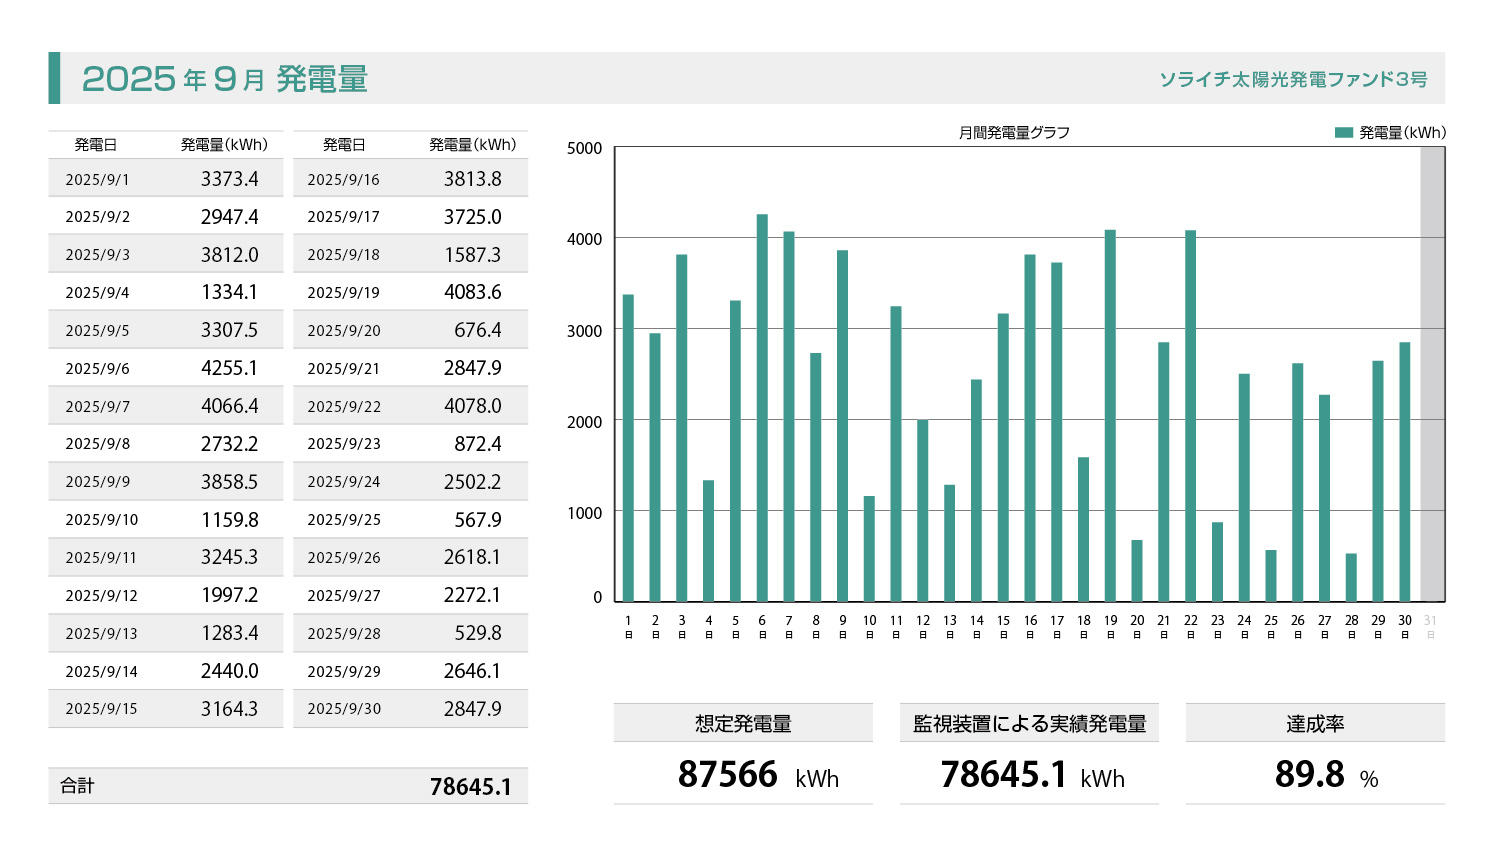The height and width of the screenshot is (866, 1500).
Task: Click the short bar for day 28
Action: (1351, 577)
